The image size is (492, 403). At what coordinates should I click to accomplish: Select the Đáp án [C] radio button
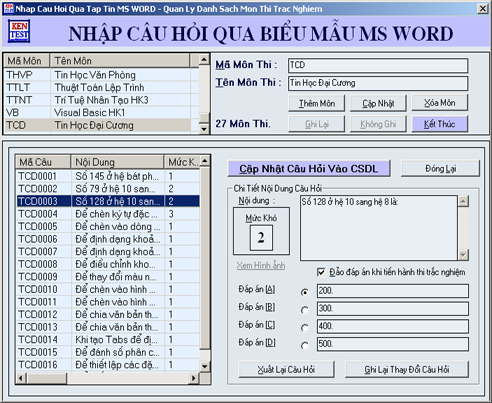(304, 328)
